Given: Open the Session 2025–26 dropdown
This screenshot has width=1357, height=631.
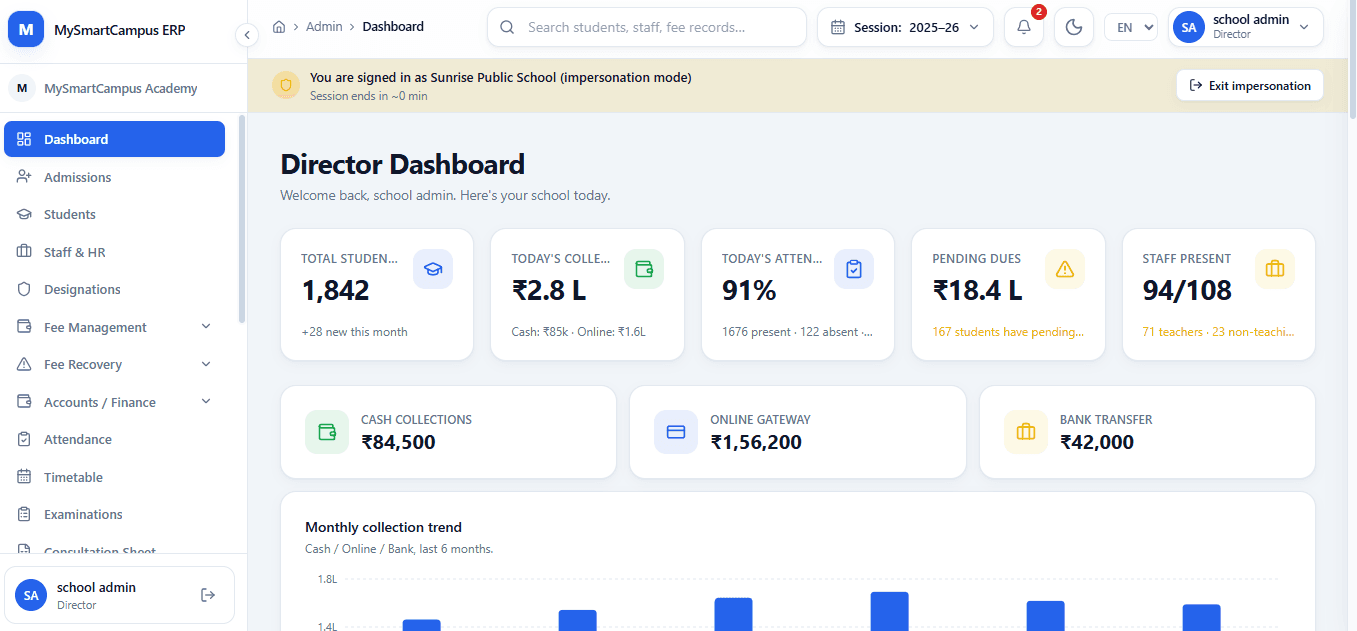Looking at the screenshot, I should click(905, 27).
